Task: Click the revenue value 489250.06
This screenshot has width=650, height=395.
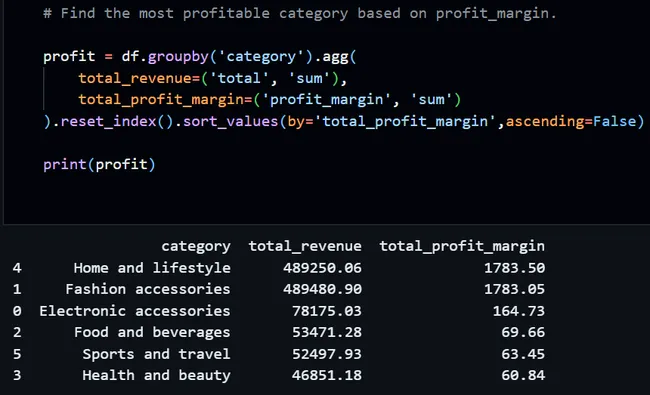Action: pyautogui.click(x=322, y=268)
